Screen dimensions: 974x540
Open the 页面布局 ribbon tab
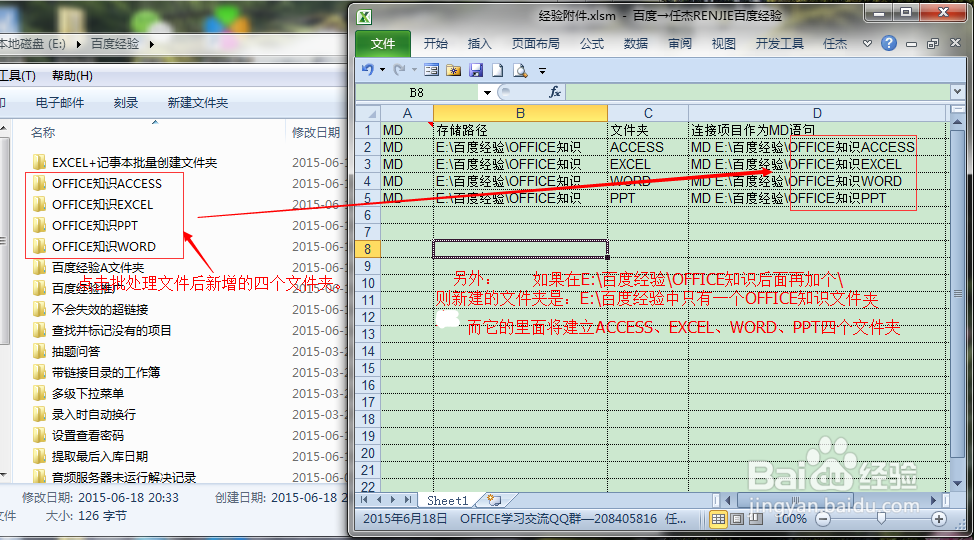pyautogui.click(x=535, y=43)
